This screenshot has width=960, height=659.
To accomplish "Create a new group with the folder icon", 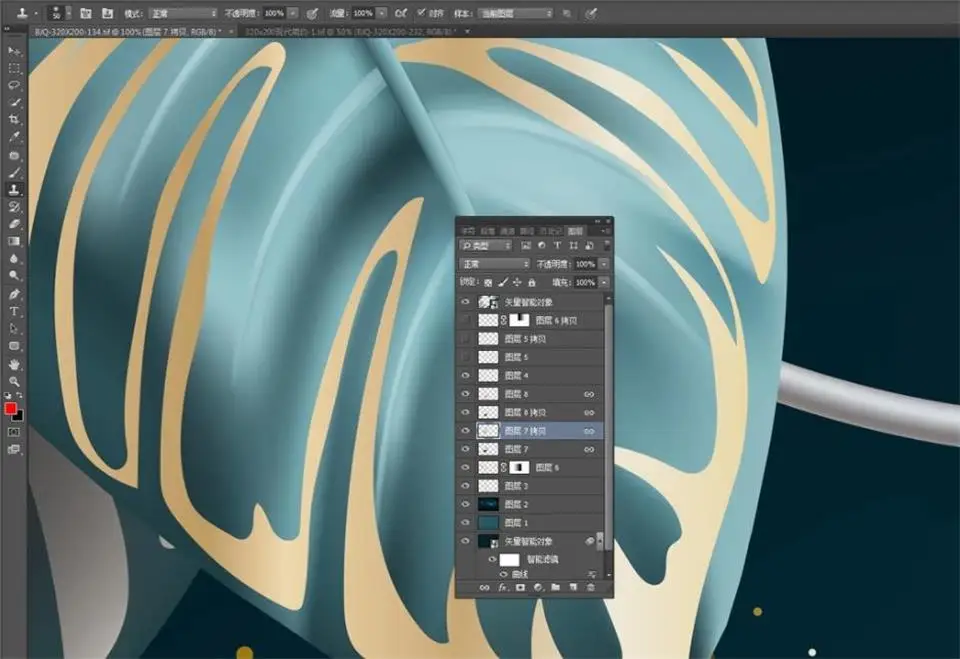I will [555, 588].
